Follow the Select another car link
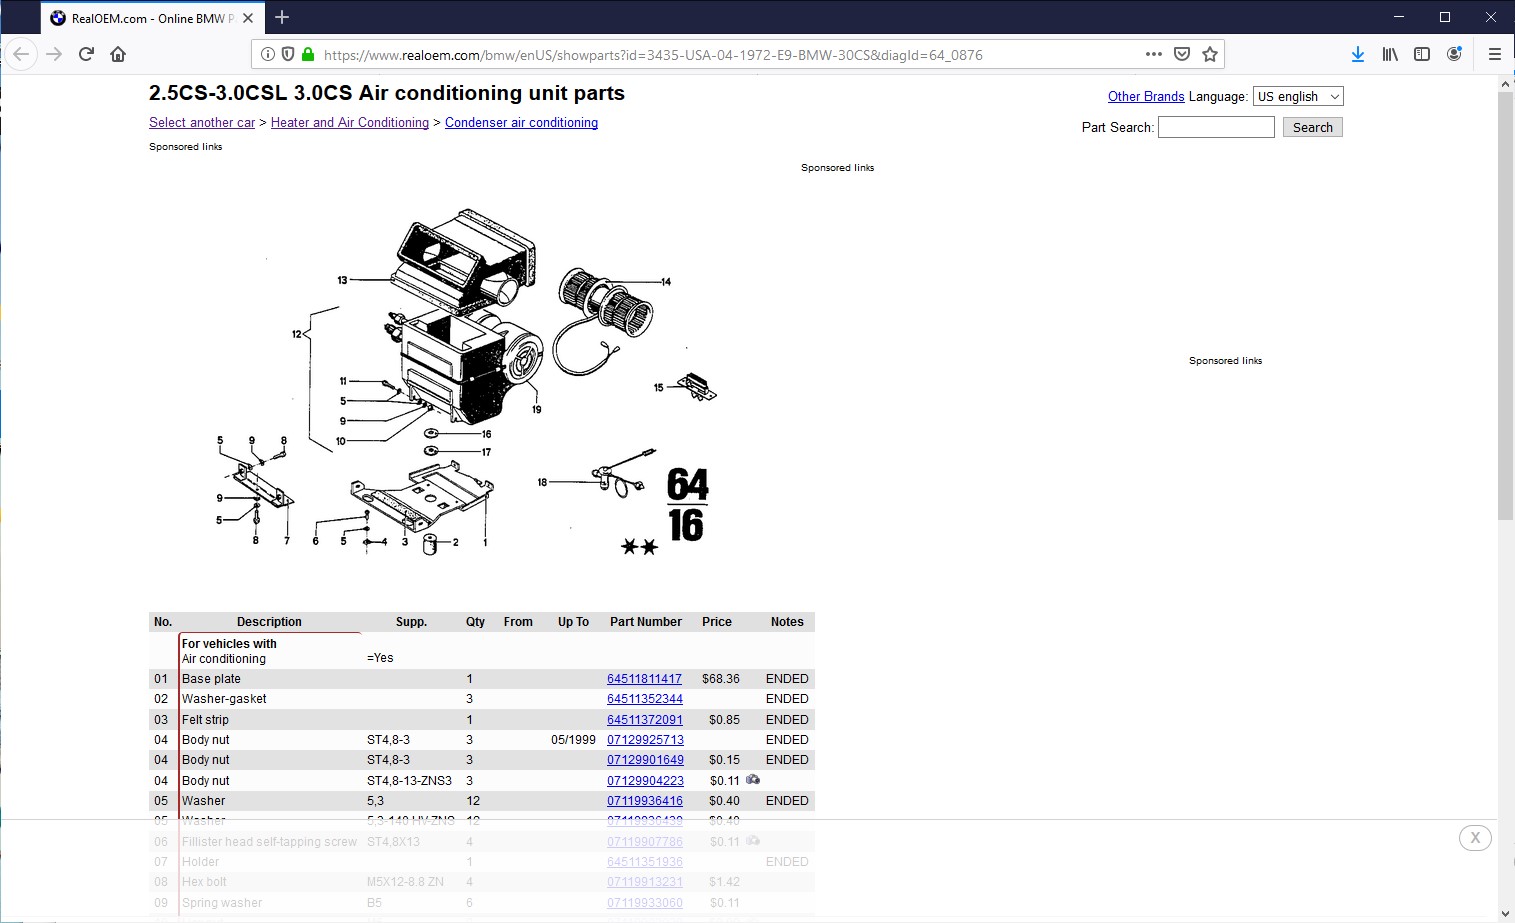This screenshot has width=1515, height=923. pos(202,122)
